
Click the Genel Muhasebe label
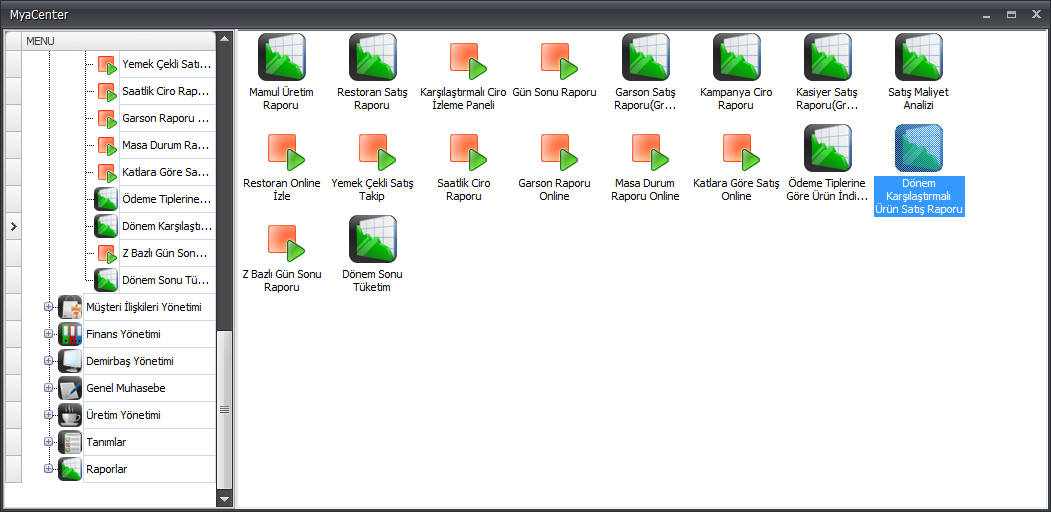coord(126,388)
